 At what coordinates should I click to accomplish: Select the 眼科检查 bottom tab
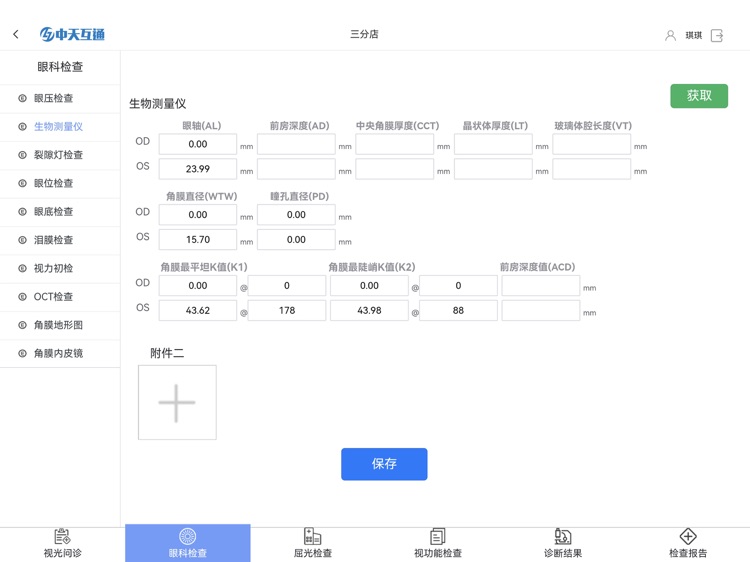coord(188,543)
